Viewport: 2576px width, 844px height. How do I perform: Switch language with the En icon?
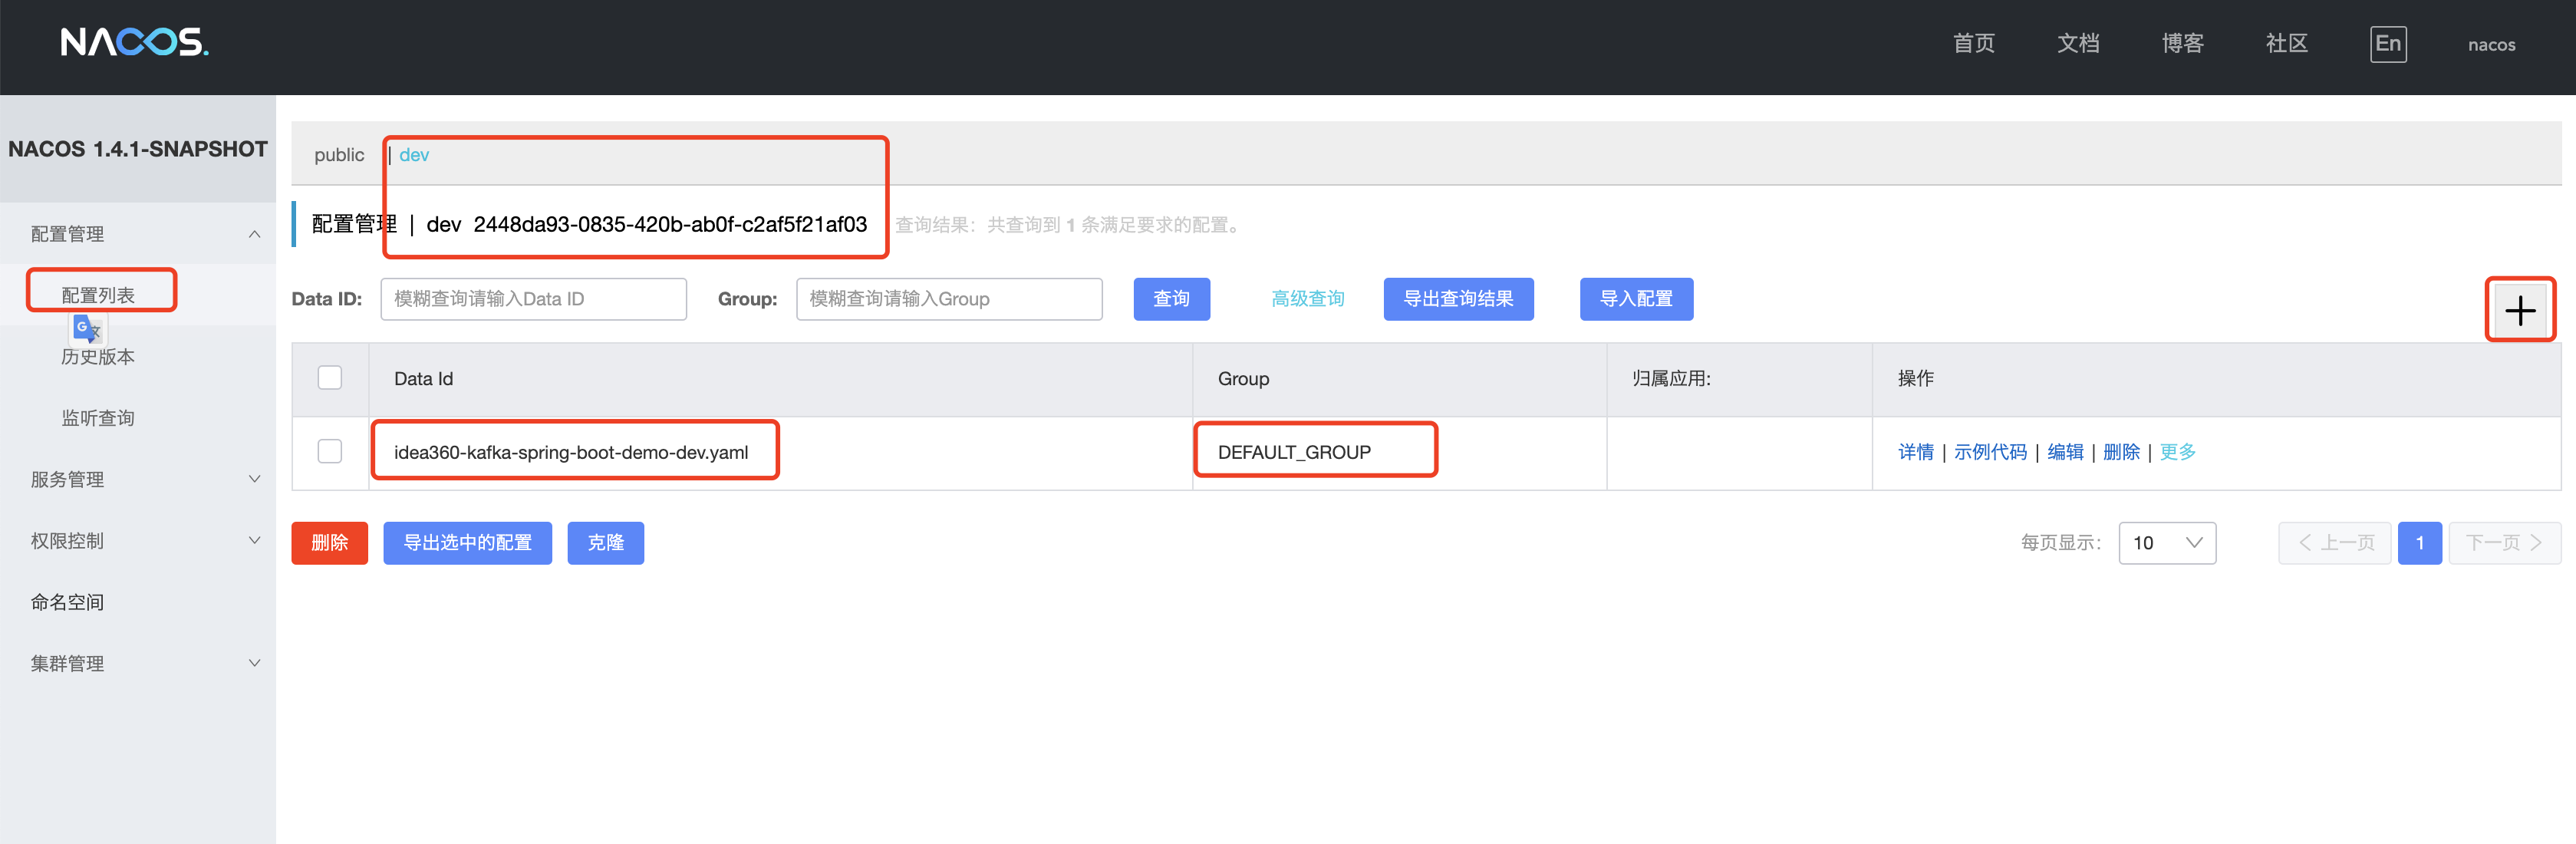click(2387, 44)
